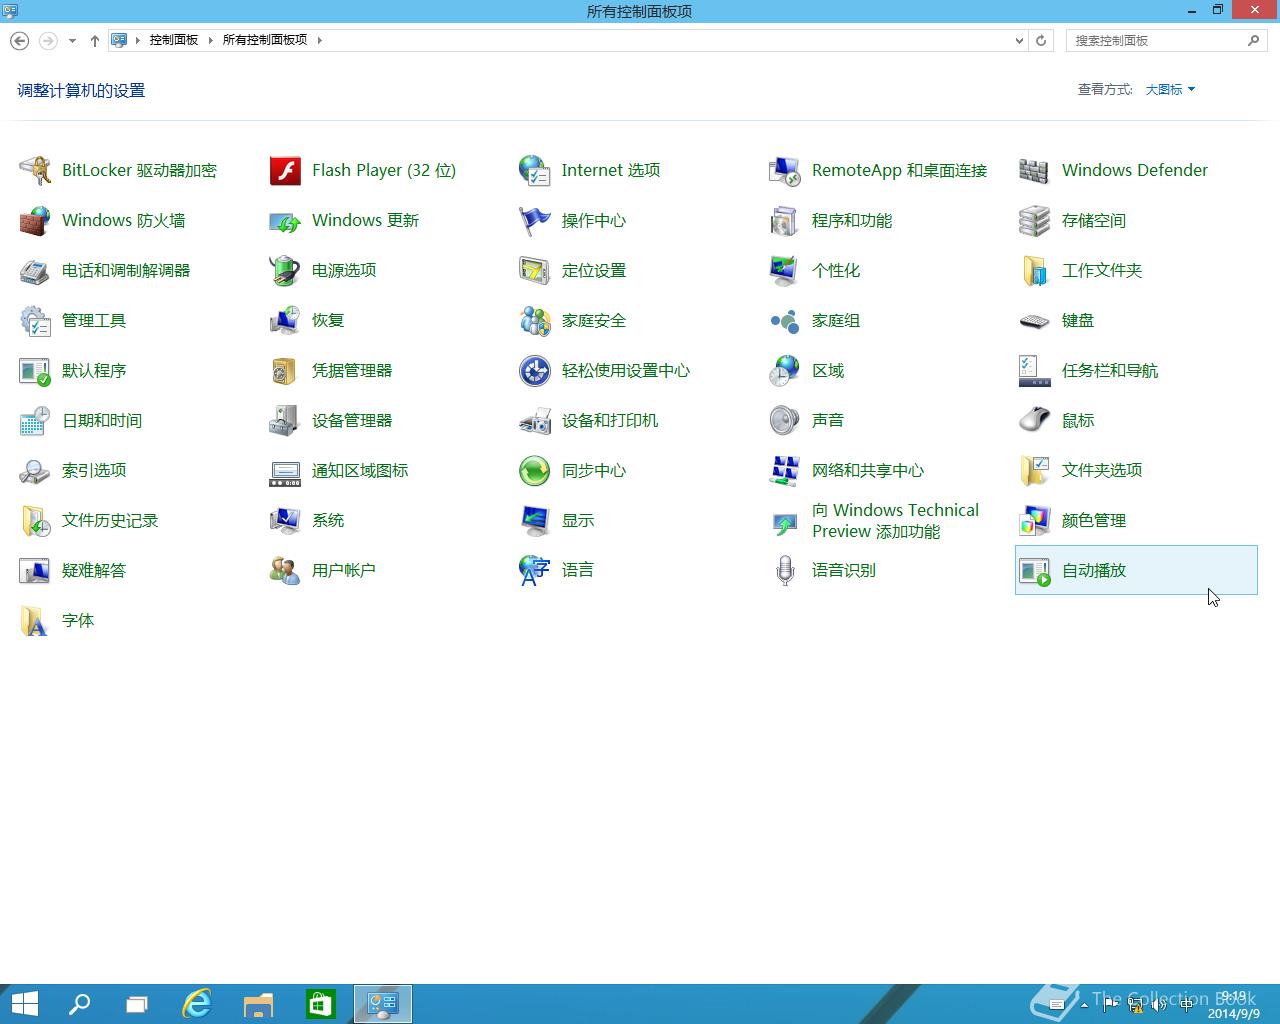Expand chevron after 所有控制面板项 breadcrumb
The height and width of the screenshot is (1024, 1280).
(x=320, y=40)
